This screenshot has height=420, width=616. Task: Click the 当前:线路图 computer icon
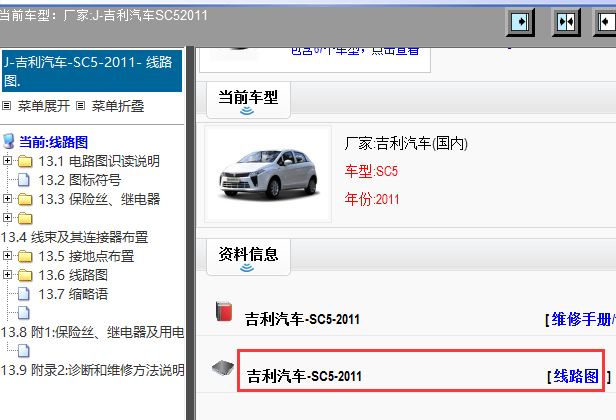(8, 141)
